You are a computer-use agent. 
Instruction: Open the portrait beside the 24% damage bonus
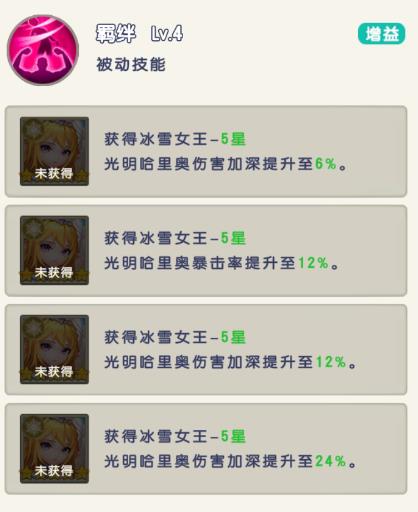click(54, 448)
